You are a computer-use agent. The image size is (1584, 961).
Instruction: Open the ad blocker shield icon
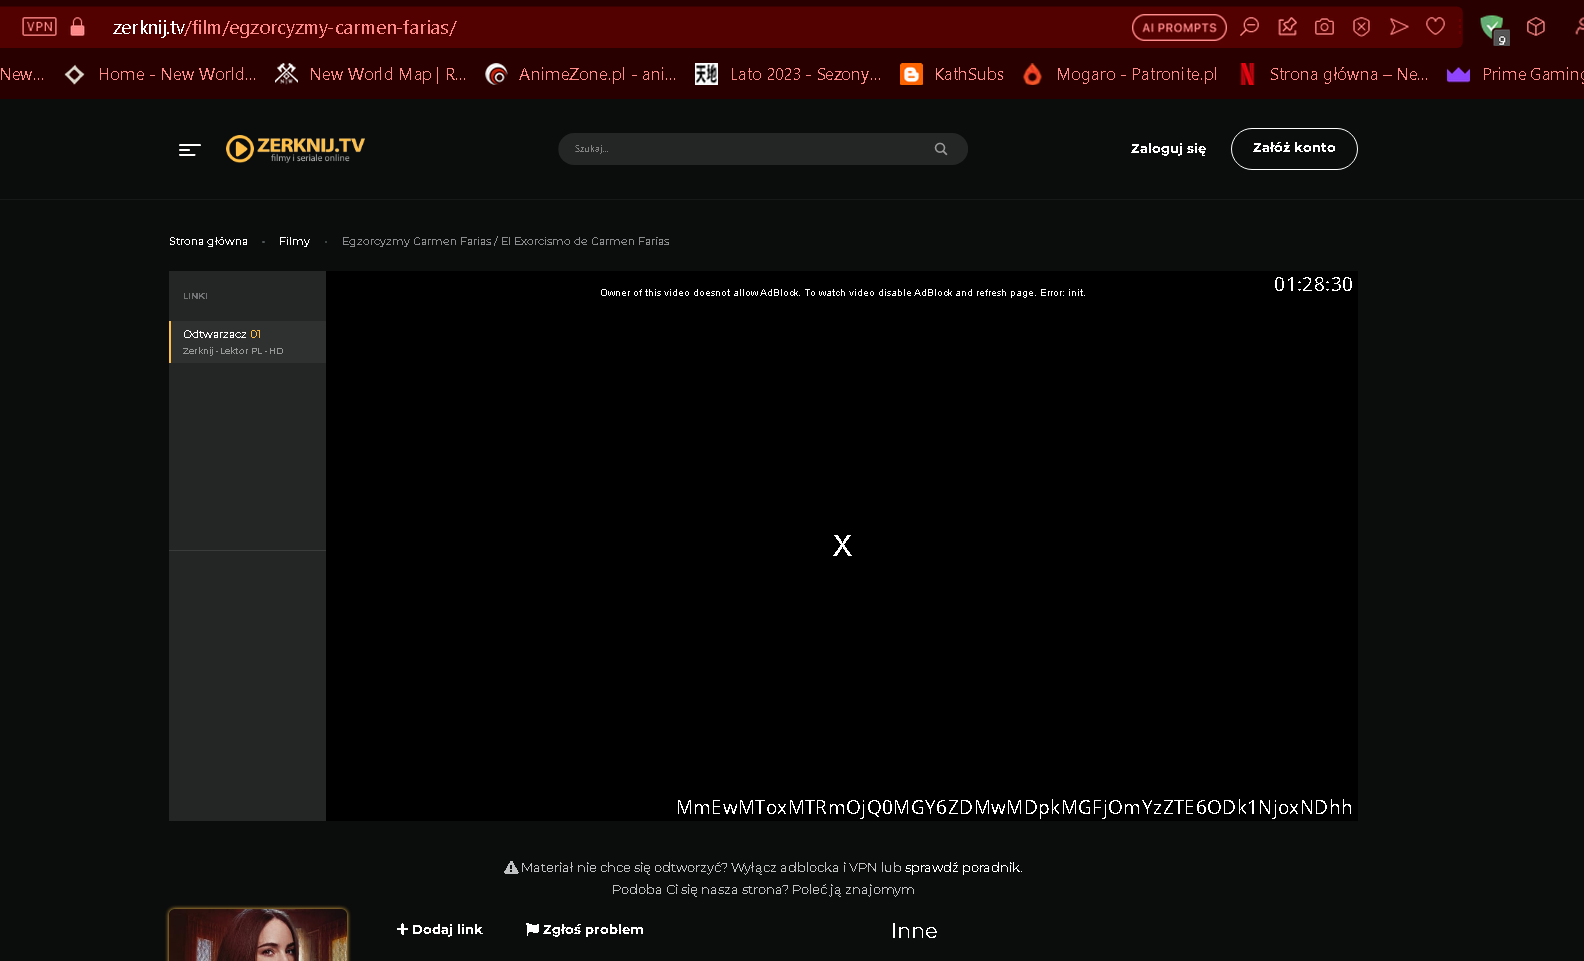click(x=1492, y=28)
